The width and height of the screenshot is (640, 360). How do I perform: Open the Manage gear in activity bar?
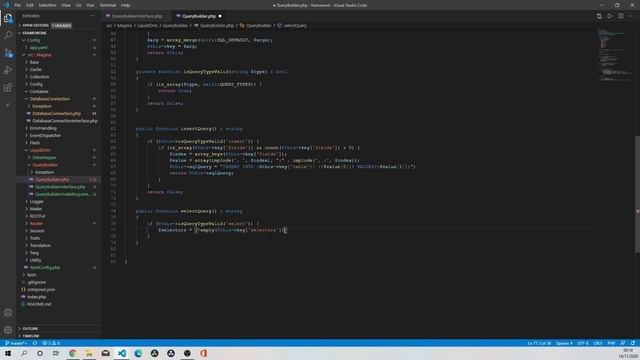coord(8,330)
